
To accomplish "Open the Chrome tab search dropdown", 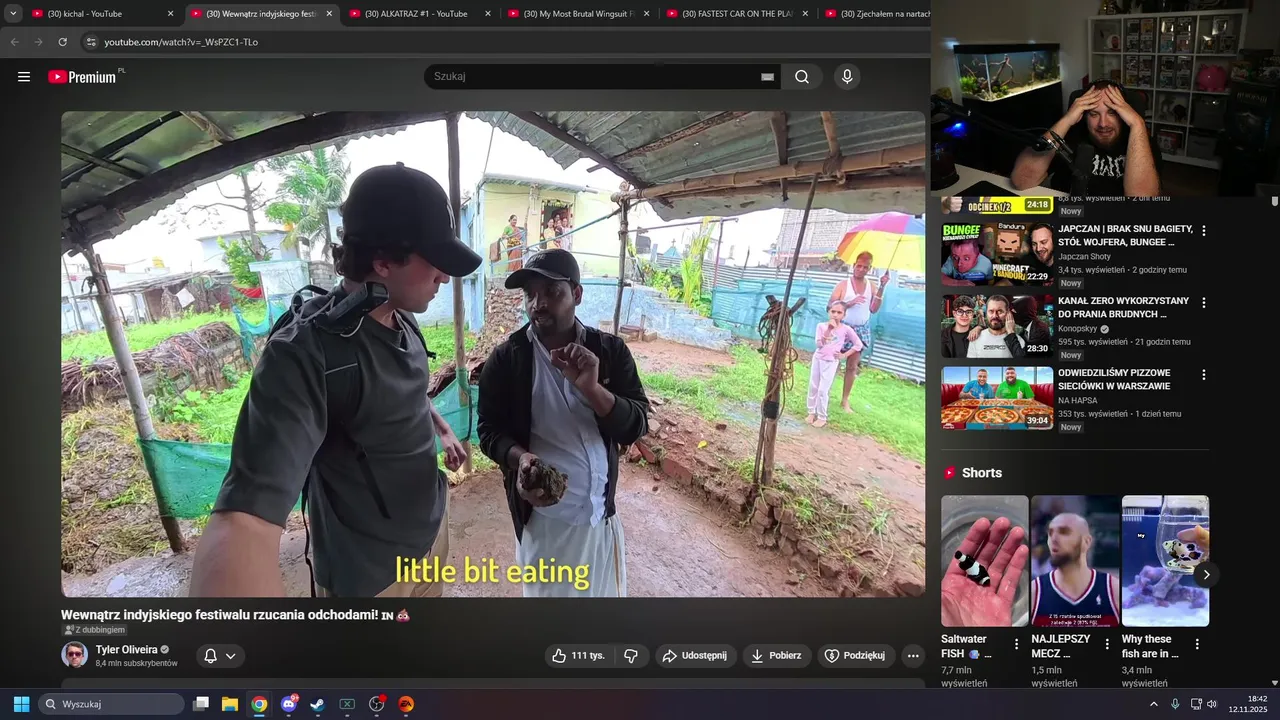I will point(13,14).
